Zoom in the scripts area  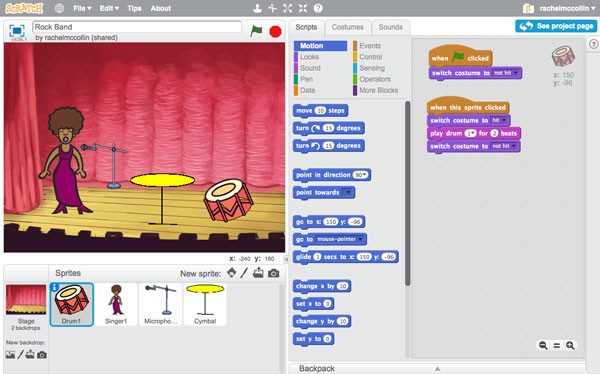tap(570, 345)
